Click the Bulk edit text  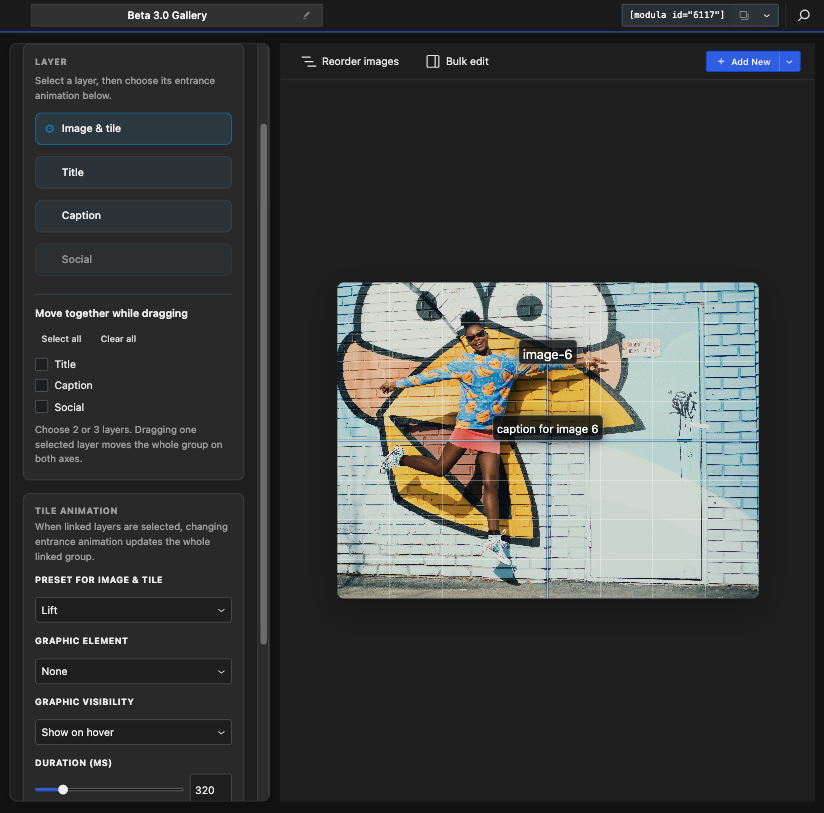[x=467, y=61]
